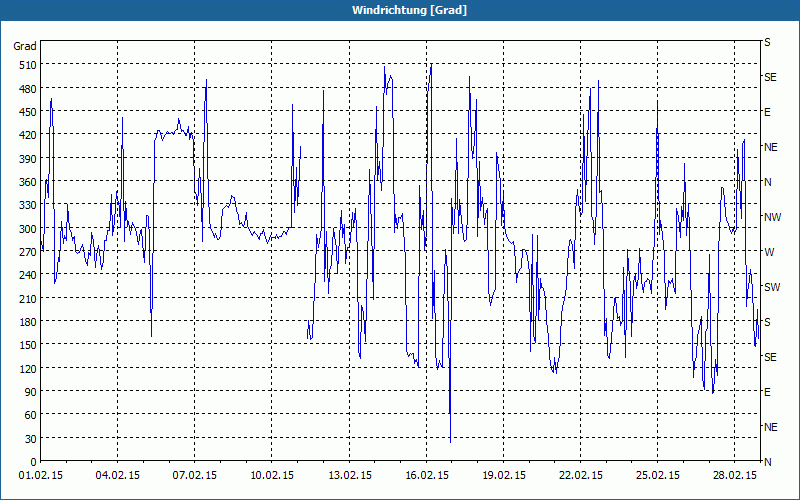Click the 480 y-axis value

pos(28,89)
